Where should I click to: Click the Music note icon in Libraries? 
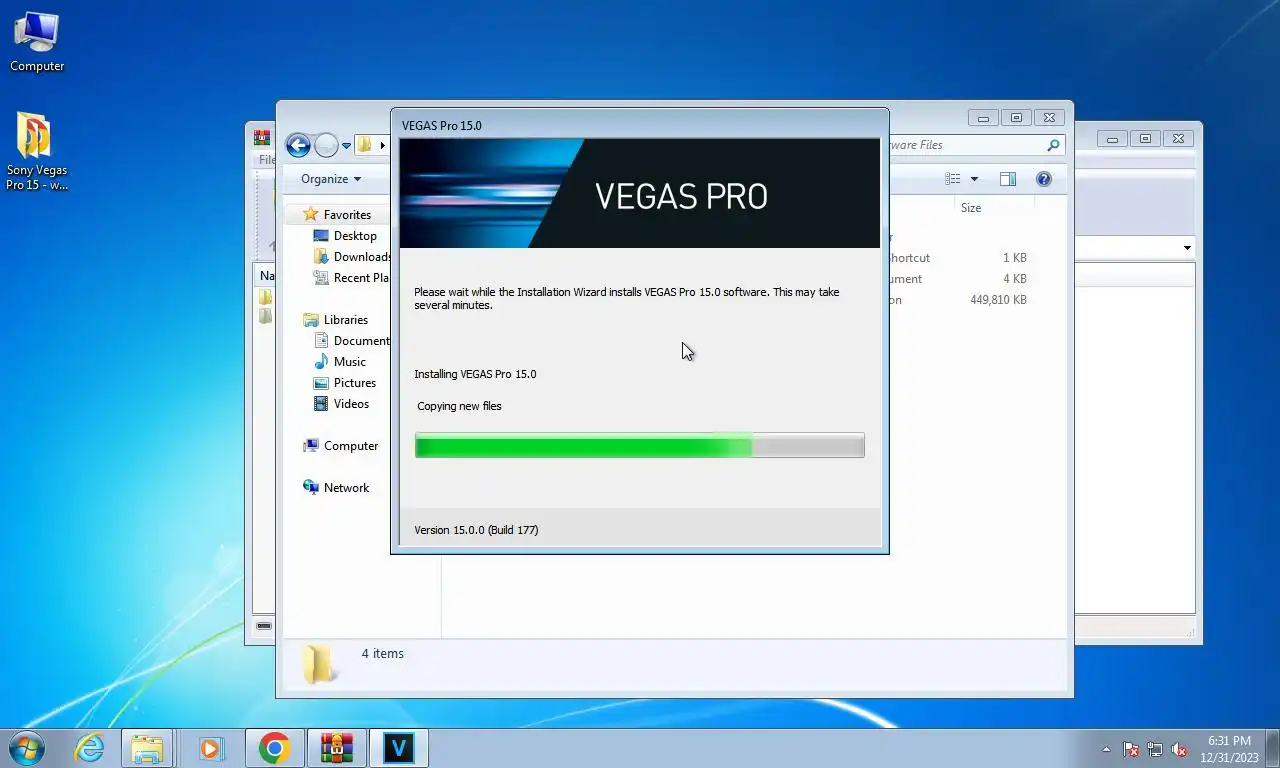(321, 362)
